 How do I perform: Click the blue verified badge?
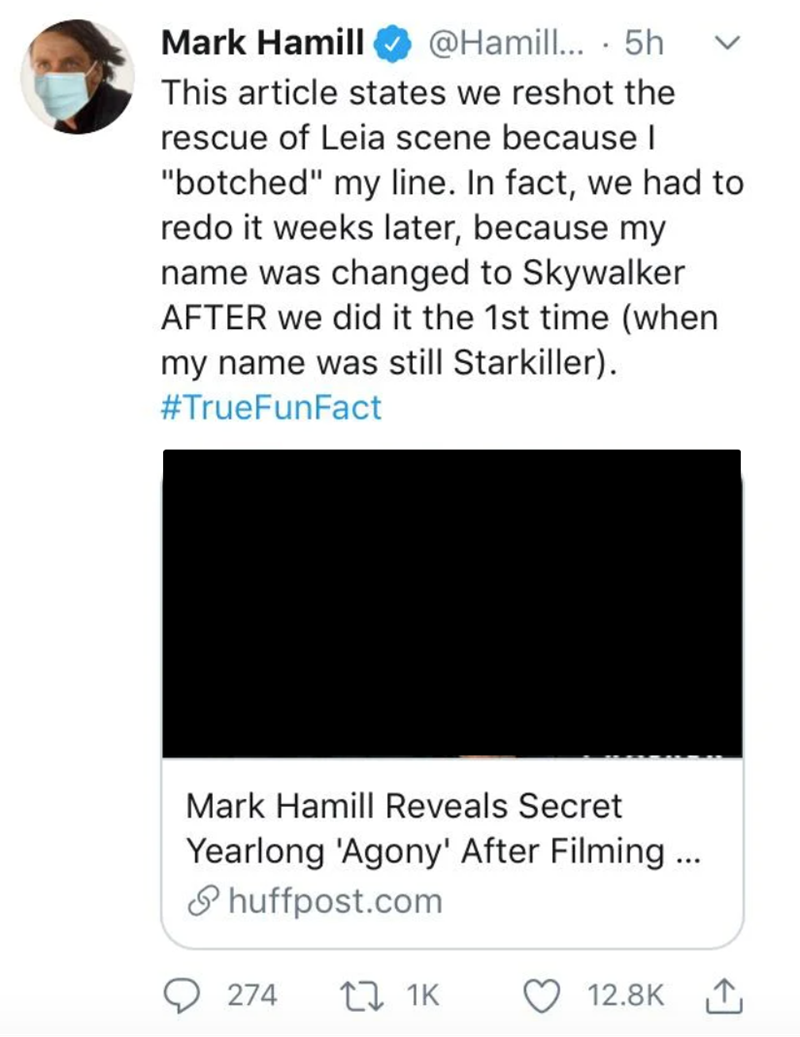(391, 44)
